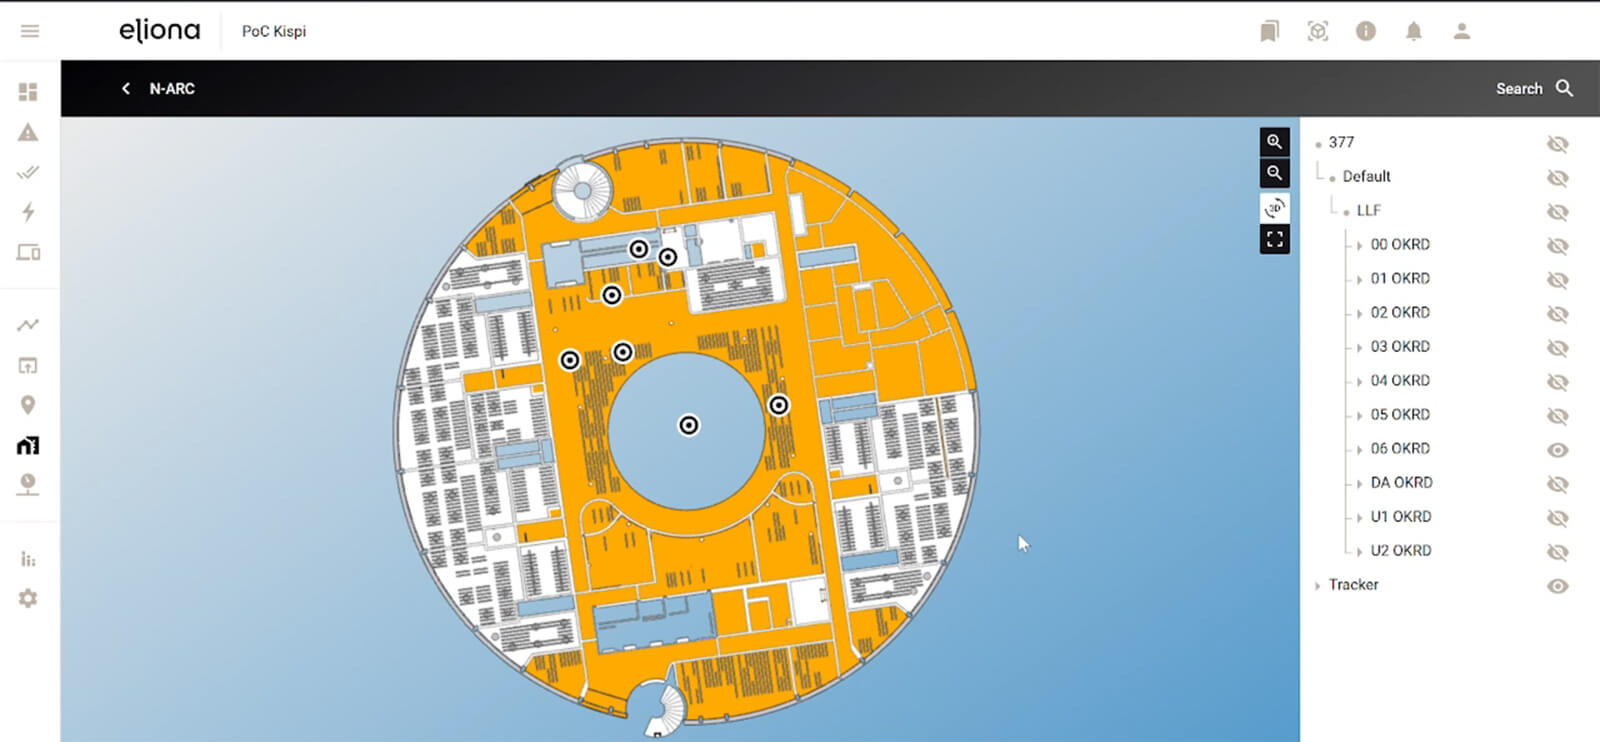Expand the 02 OKRD tree node
The height and width of the screenshot is (742, 1600).
[1360, 313]
